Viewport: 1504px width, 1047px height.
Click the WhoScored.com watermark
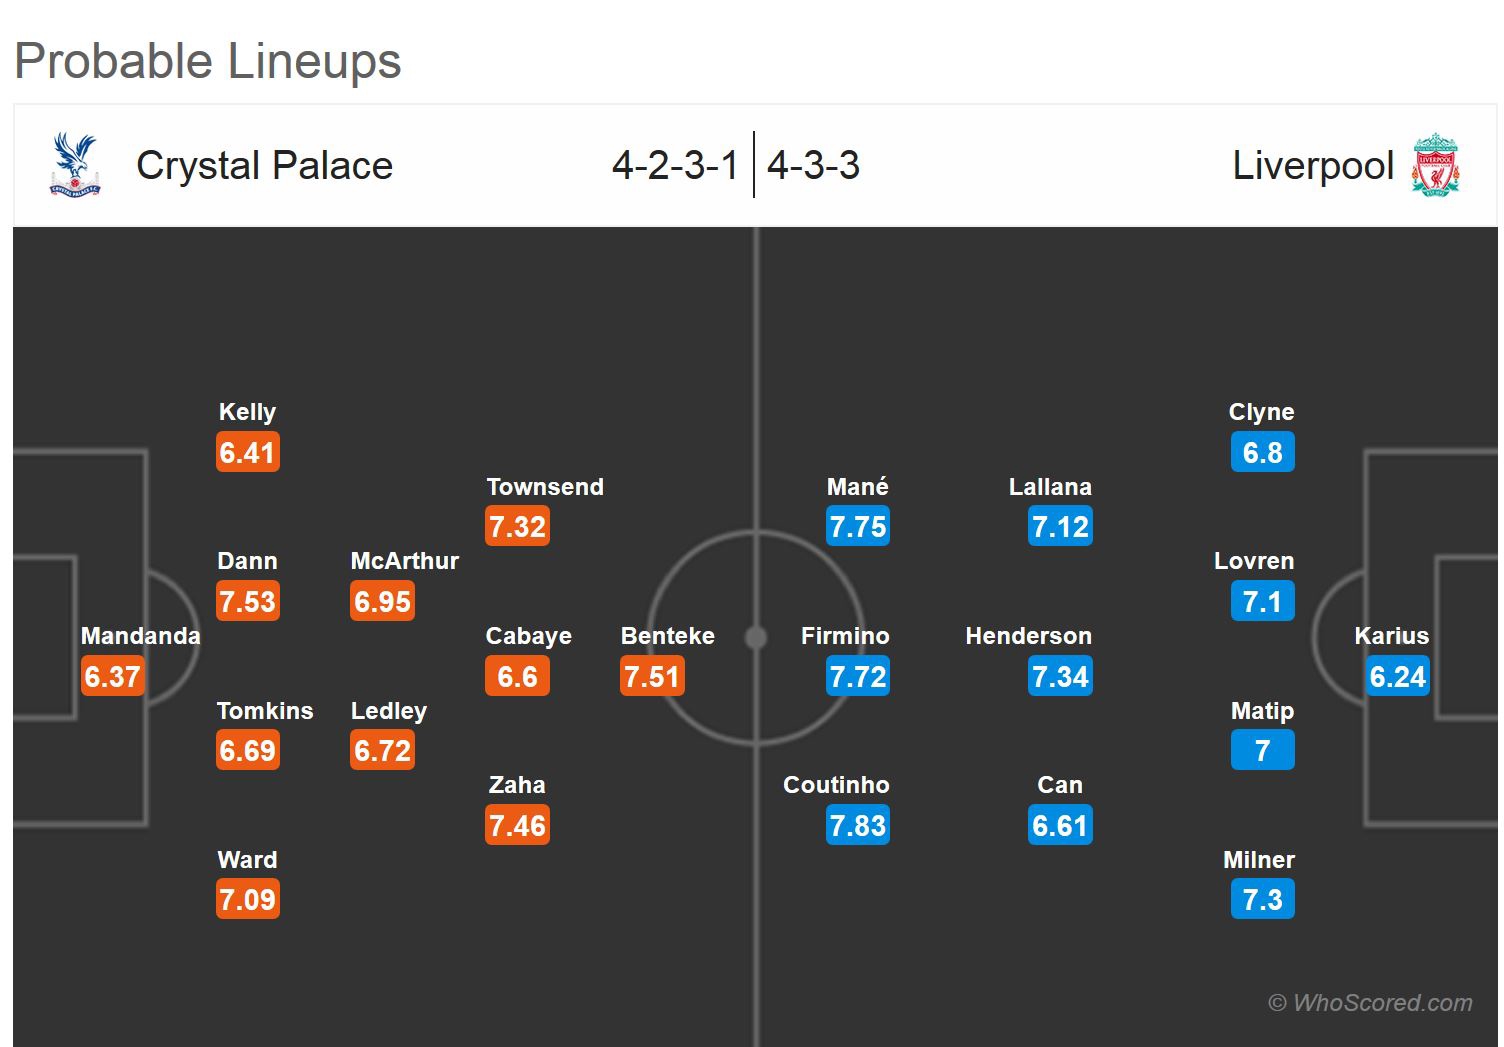click(x=1370, y=1003)
